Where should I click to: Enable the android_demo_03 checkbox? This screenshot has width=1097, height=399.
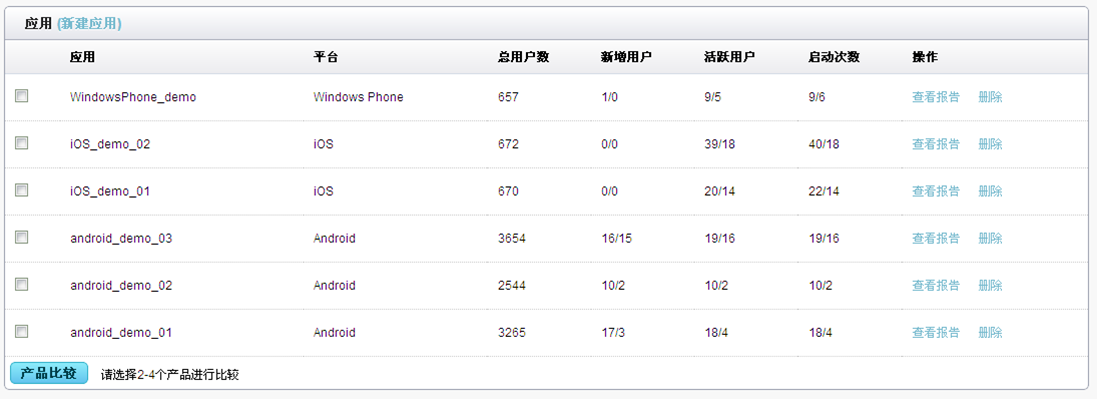(22, 237)
